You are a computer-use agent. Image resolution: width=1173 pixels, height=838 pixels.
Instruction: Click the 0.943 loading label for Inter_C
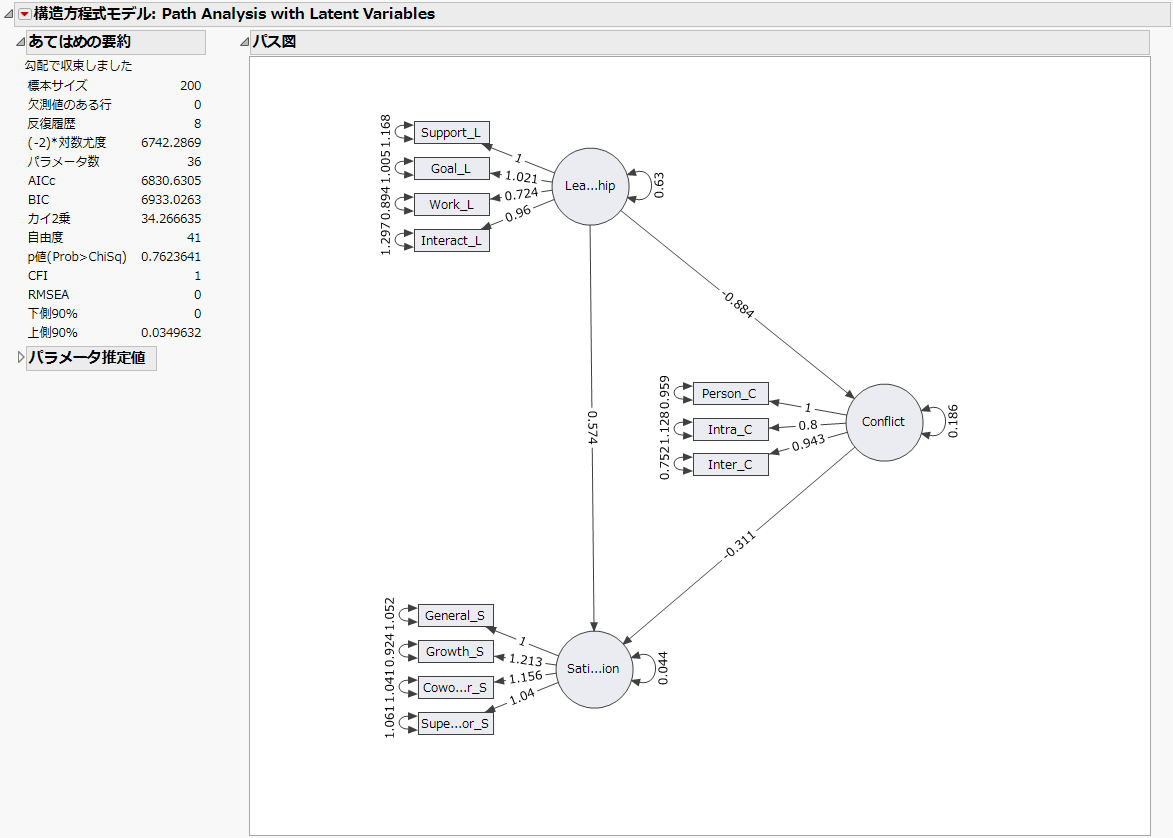[x=808, y=443]
